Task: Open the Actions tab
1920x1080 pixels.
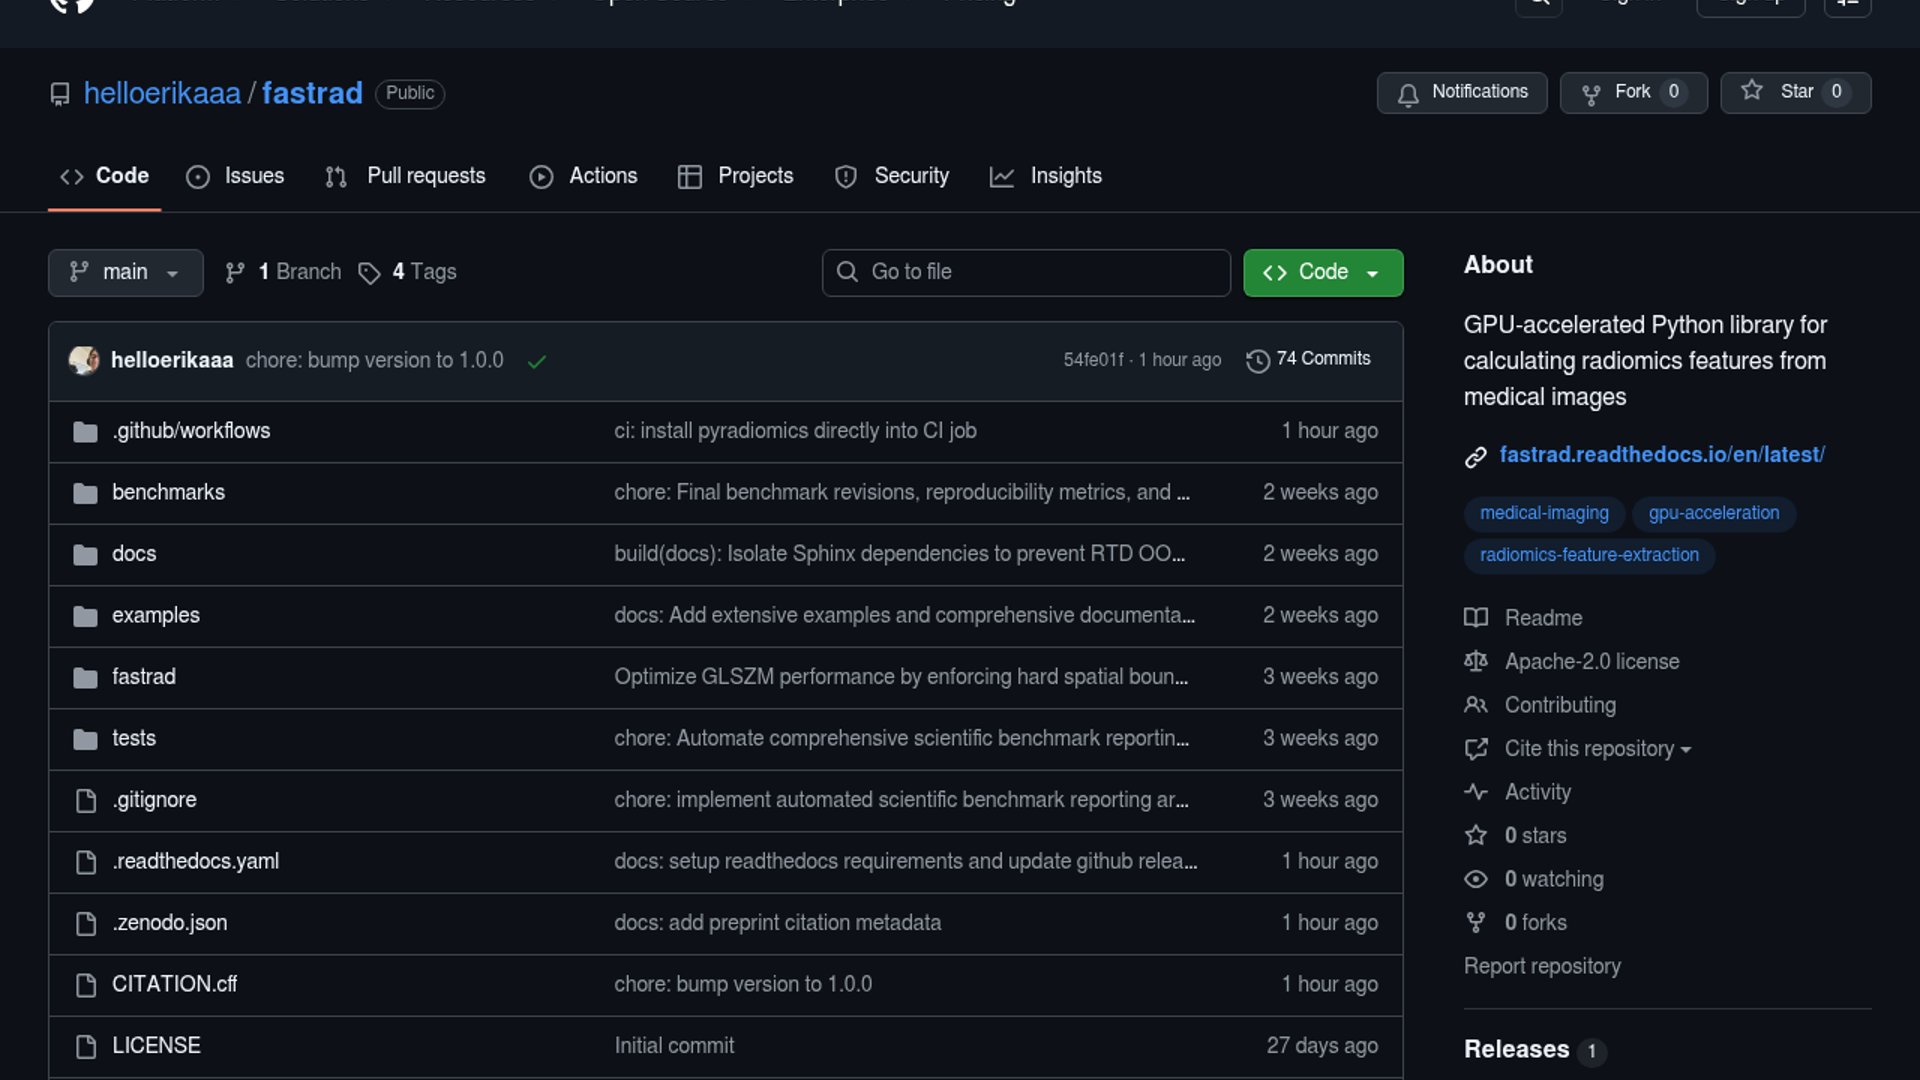Action: tap(584, 176)
